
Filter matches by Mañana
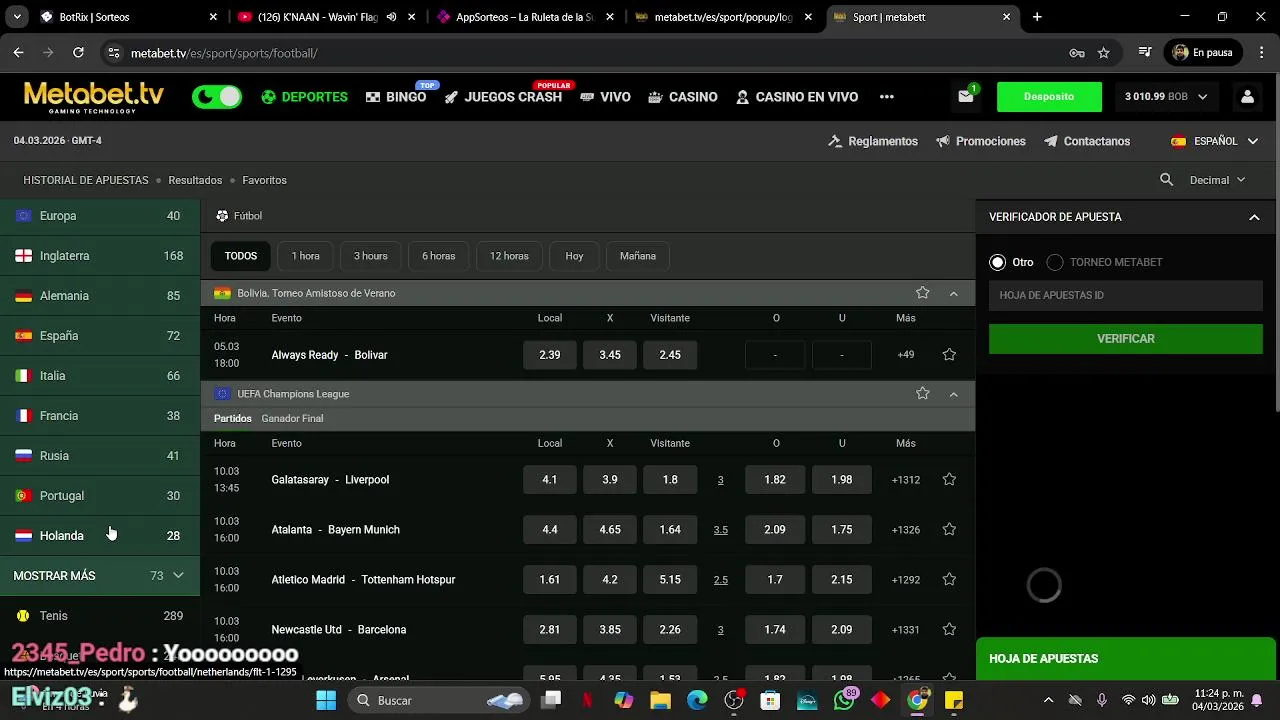click(x=638, y=256)
